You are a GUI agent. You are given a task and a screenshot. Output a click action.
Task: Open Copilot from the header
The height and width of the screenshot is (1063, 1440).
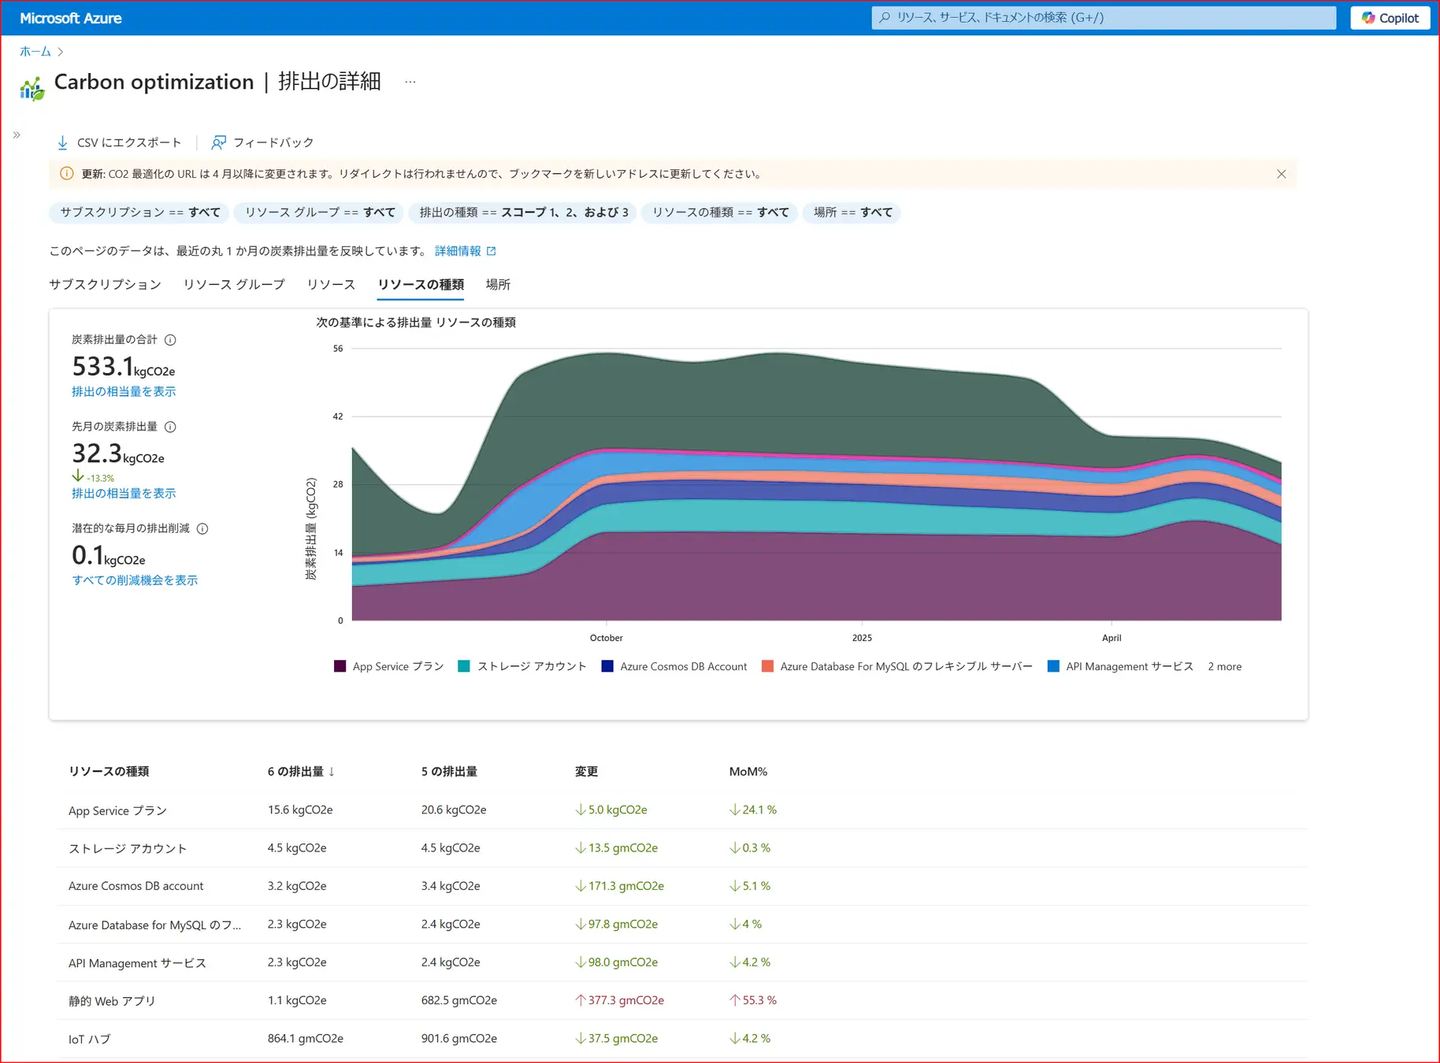tap(1389, 18)
